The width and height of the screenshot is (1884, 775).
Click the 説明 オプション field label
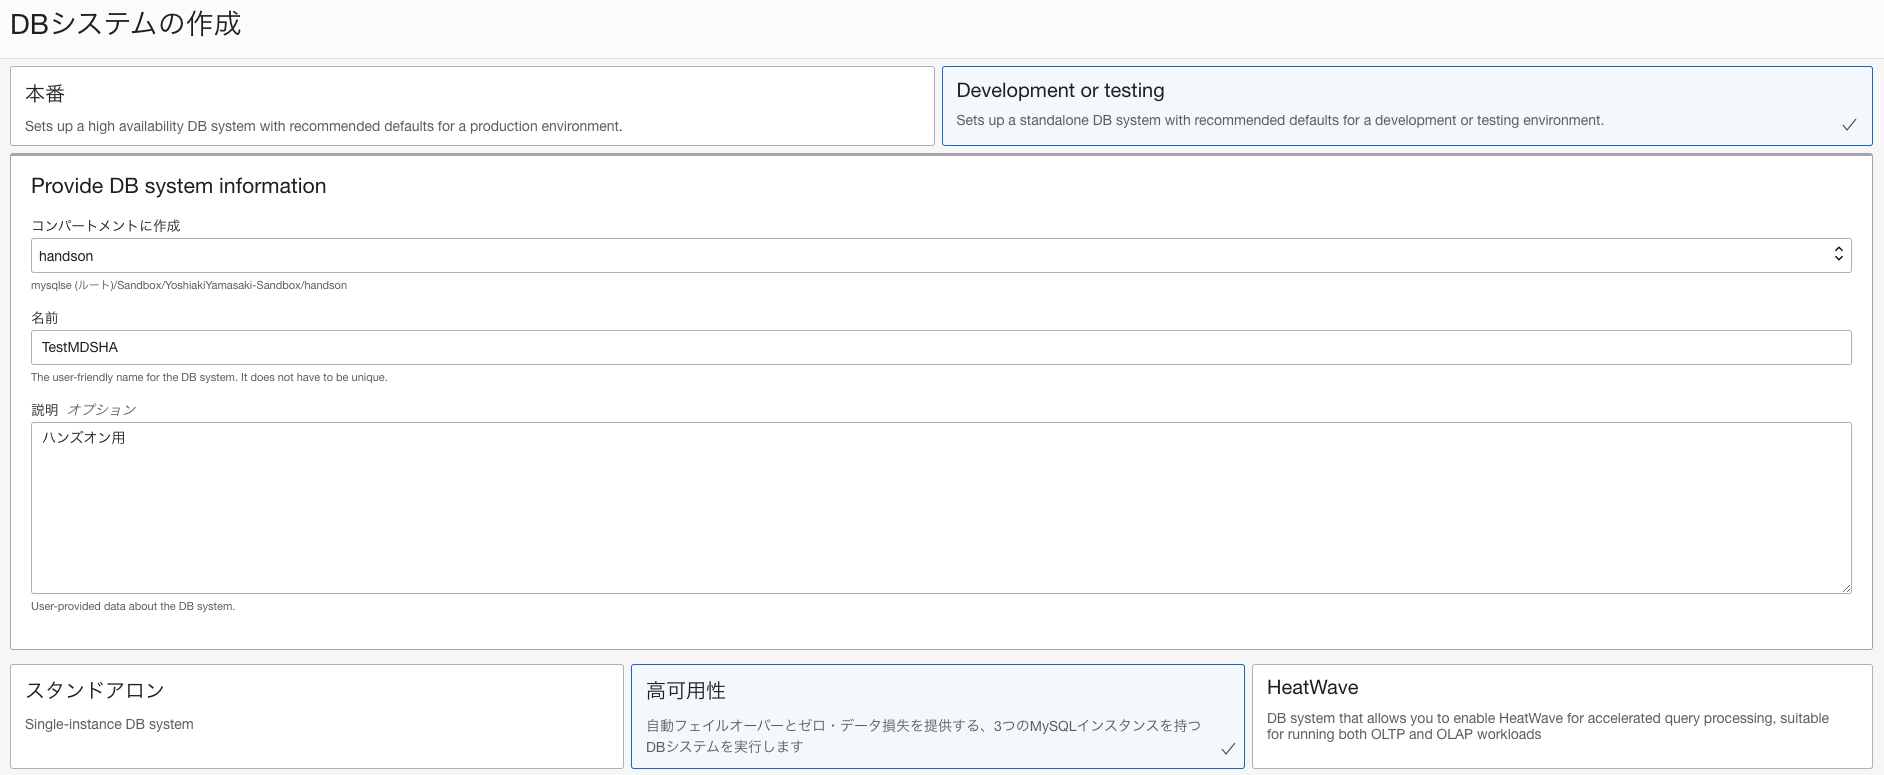(84, 410)
